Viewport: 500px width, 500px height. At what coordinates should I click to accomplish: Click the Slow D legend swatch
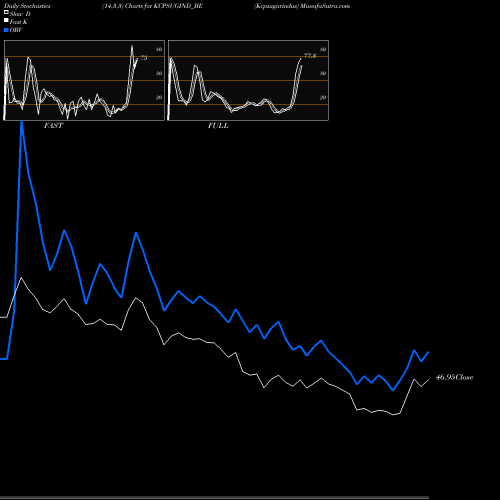tap(6, 12)
